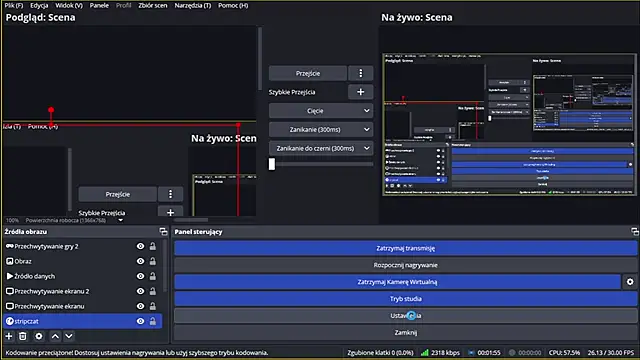
Task: Open the Zanikanie (300ms) dropdown
Action: tap(321, 130)
